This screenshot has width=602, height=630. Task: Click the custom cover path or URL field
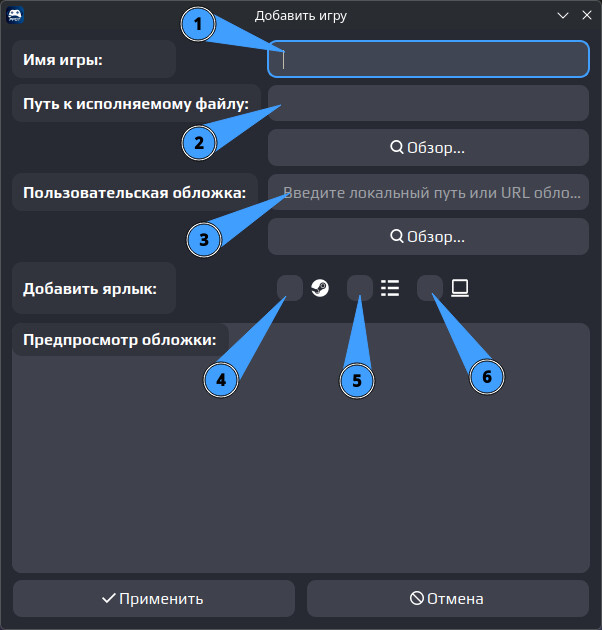(x=428, y=192)
